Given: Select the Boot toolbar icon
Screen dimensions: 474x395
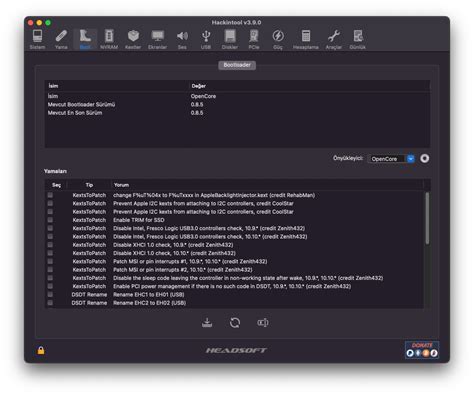Looking at the screenshot, I should pyautogui.click(x=85, y=39).
